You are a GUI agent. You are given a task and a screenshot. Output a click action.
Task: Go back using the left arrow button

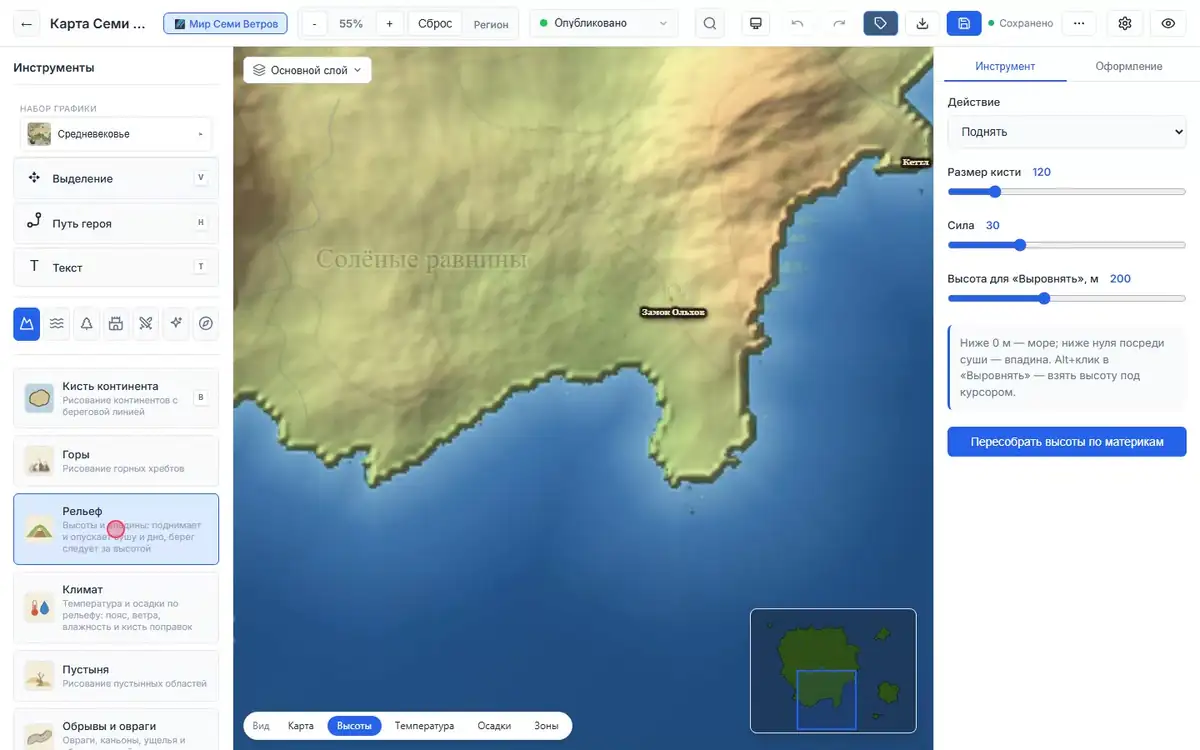point(26,23)
